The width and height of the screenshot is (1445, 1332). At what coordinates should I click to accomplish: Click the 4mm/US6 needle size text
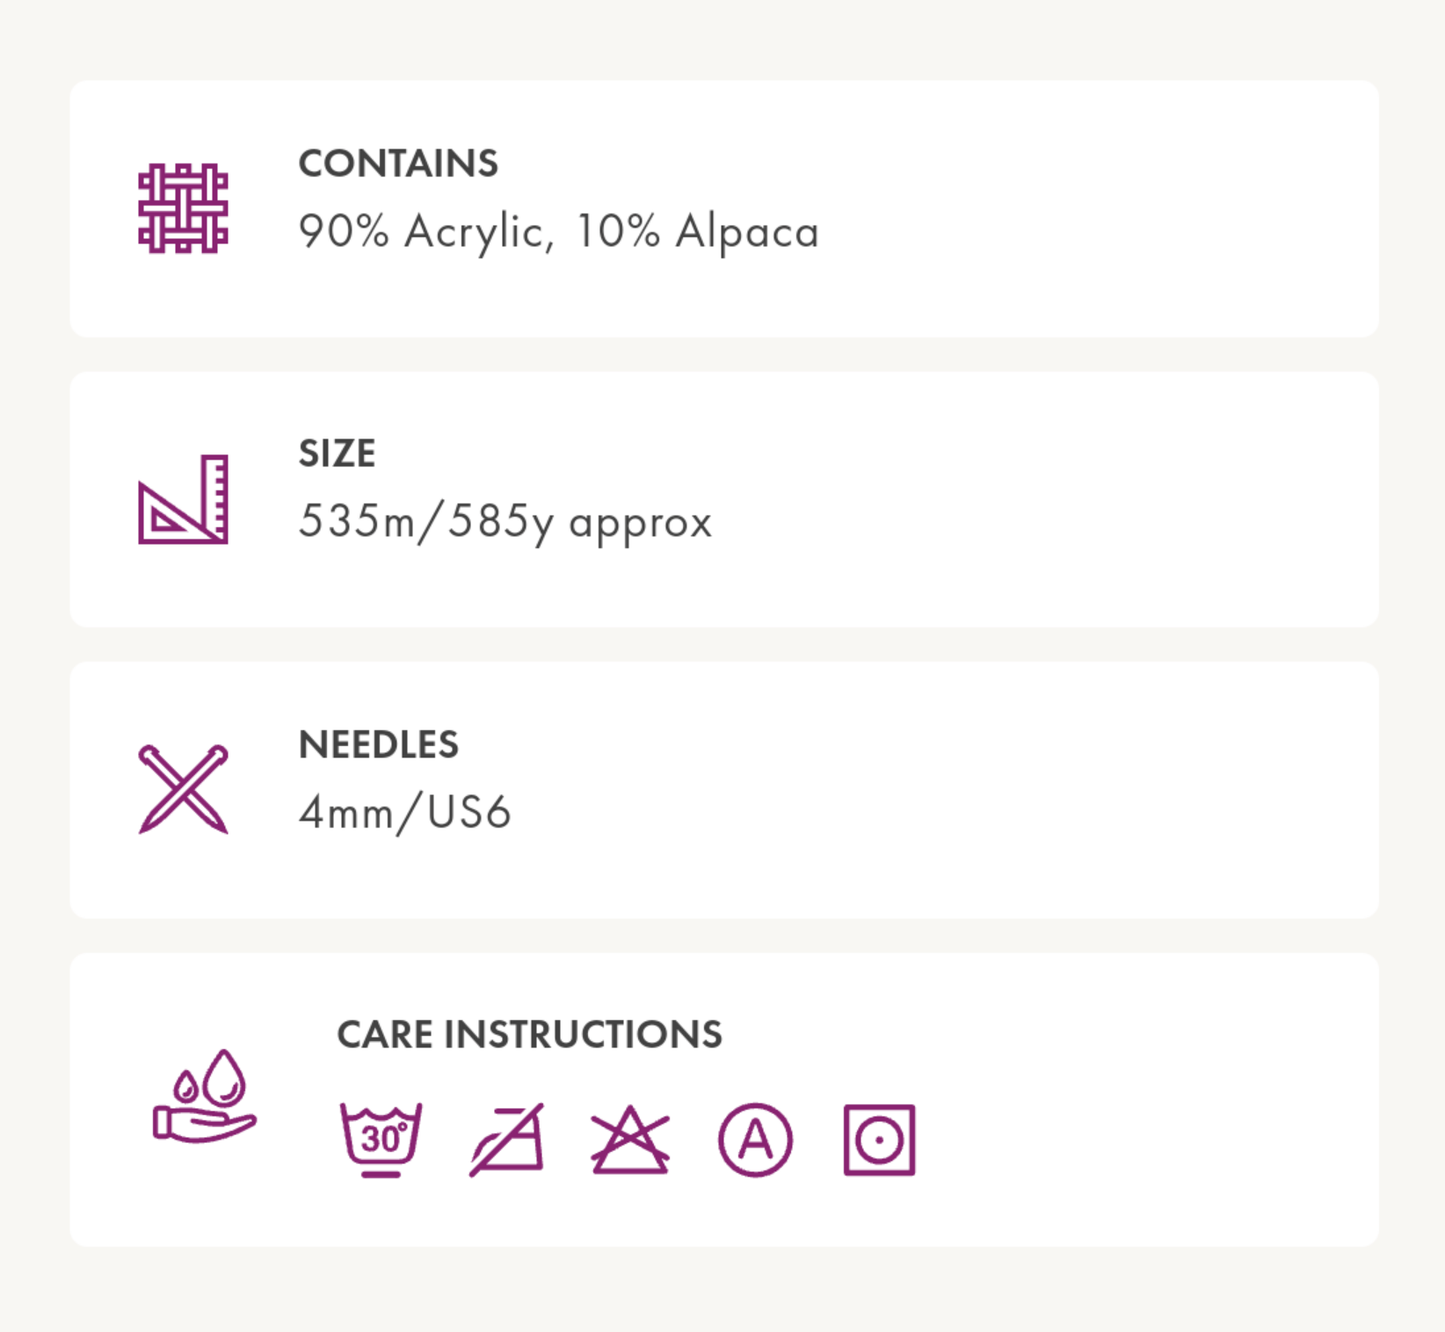[405, 812]
